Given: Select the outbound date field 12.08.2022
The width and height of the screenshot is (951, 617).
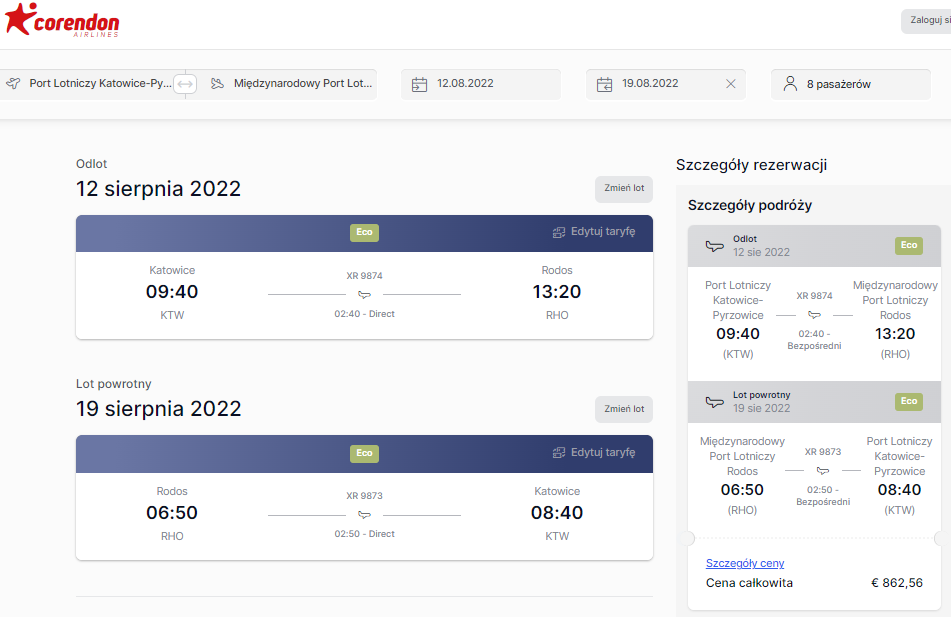Looking at the screenshot, I should 481,84.
